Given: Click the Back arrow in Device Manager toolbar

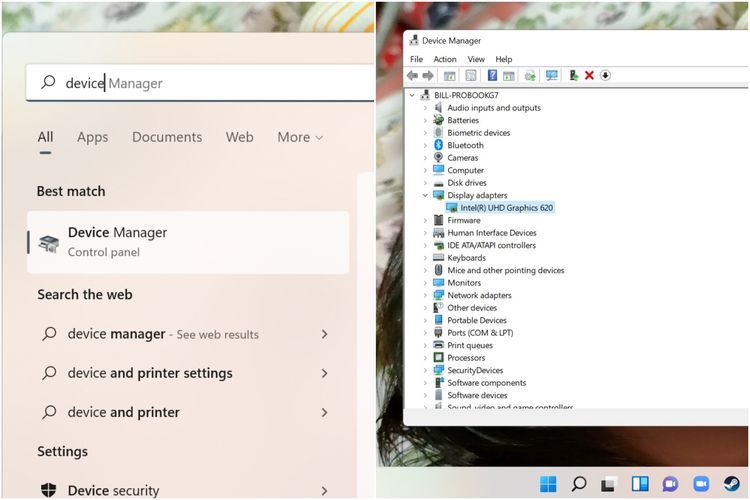Looking at the screenshot, I should point(412,75).
